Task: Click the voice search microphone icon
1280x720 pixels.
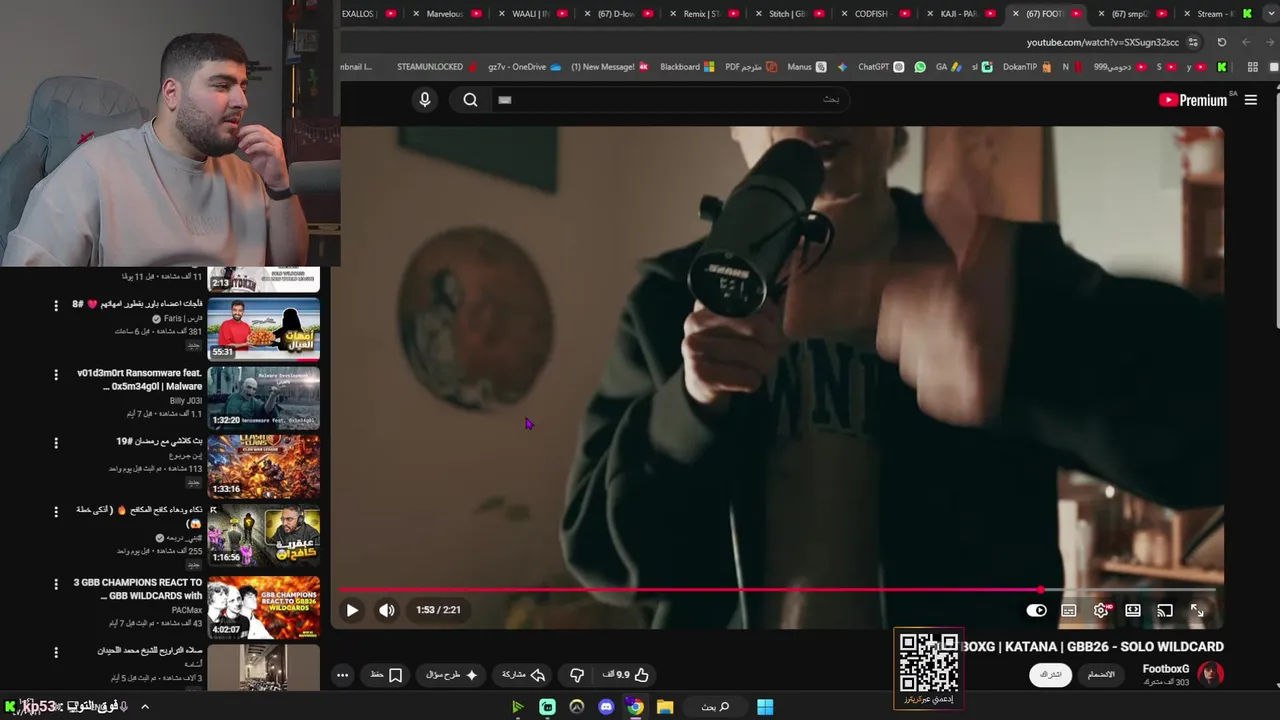Action: pos(425,99)
